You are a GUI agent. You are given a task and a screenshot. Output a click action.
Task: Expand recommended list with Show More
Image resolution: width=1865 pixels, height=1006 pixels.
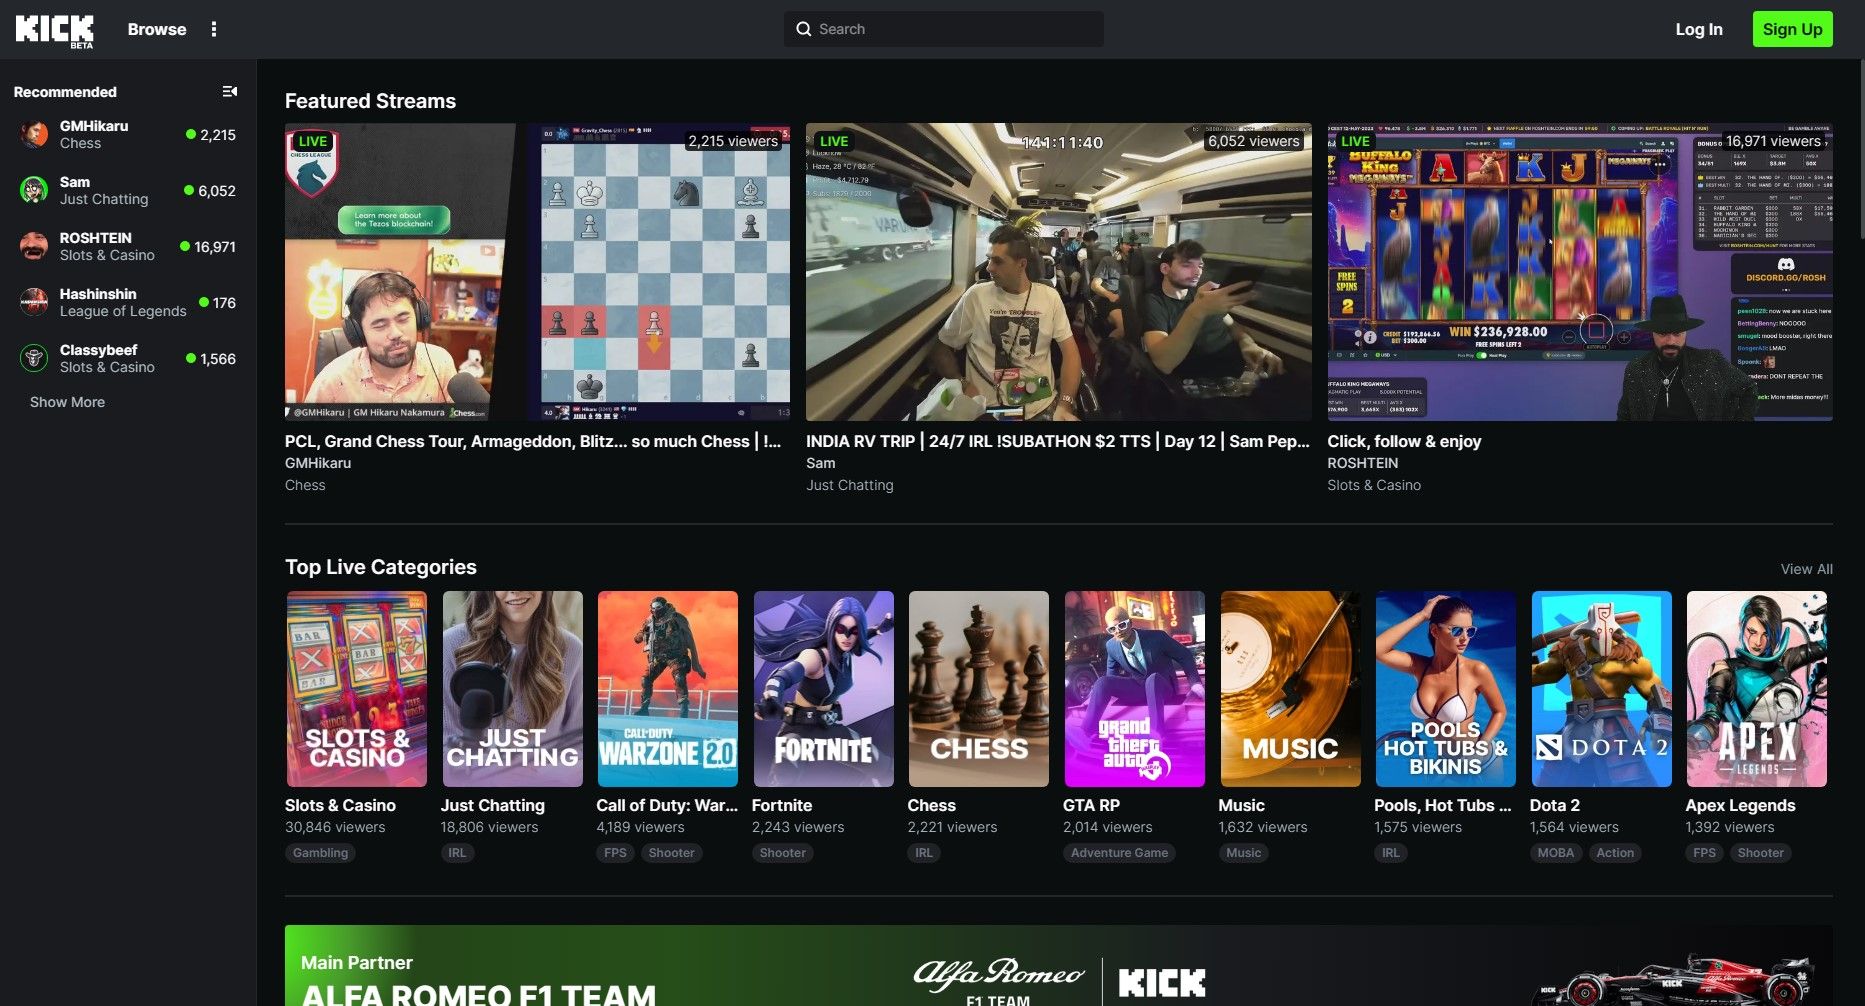[x=67, y=402]
